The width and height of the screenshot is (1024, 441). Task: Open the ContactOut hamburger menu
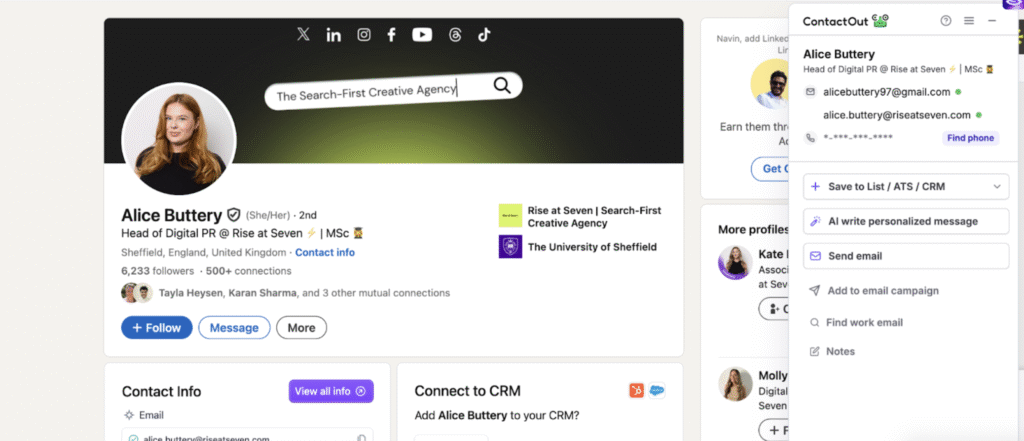[x=969, y=21]
